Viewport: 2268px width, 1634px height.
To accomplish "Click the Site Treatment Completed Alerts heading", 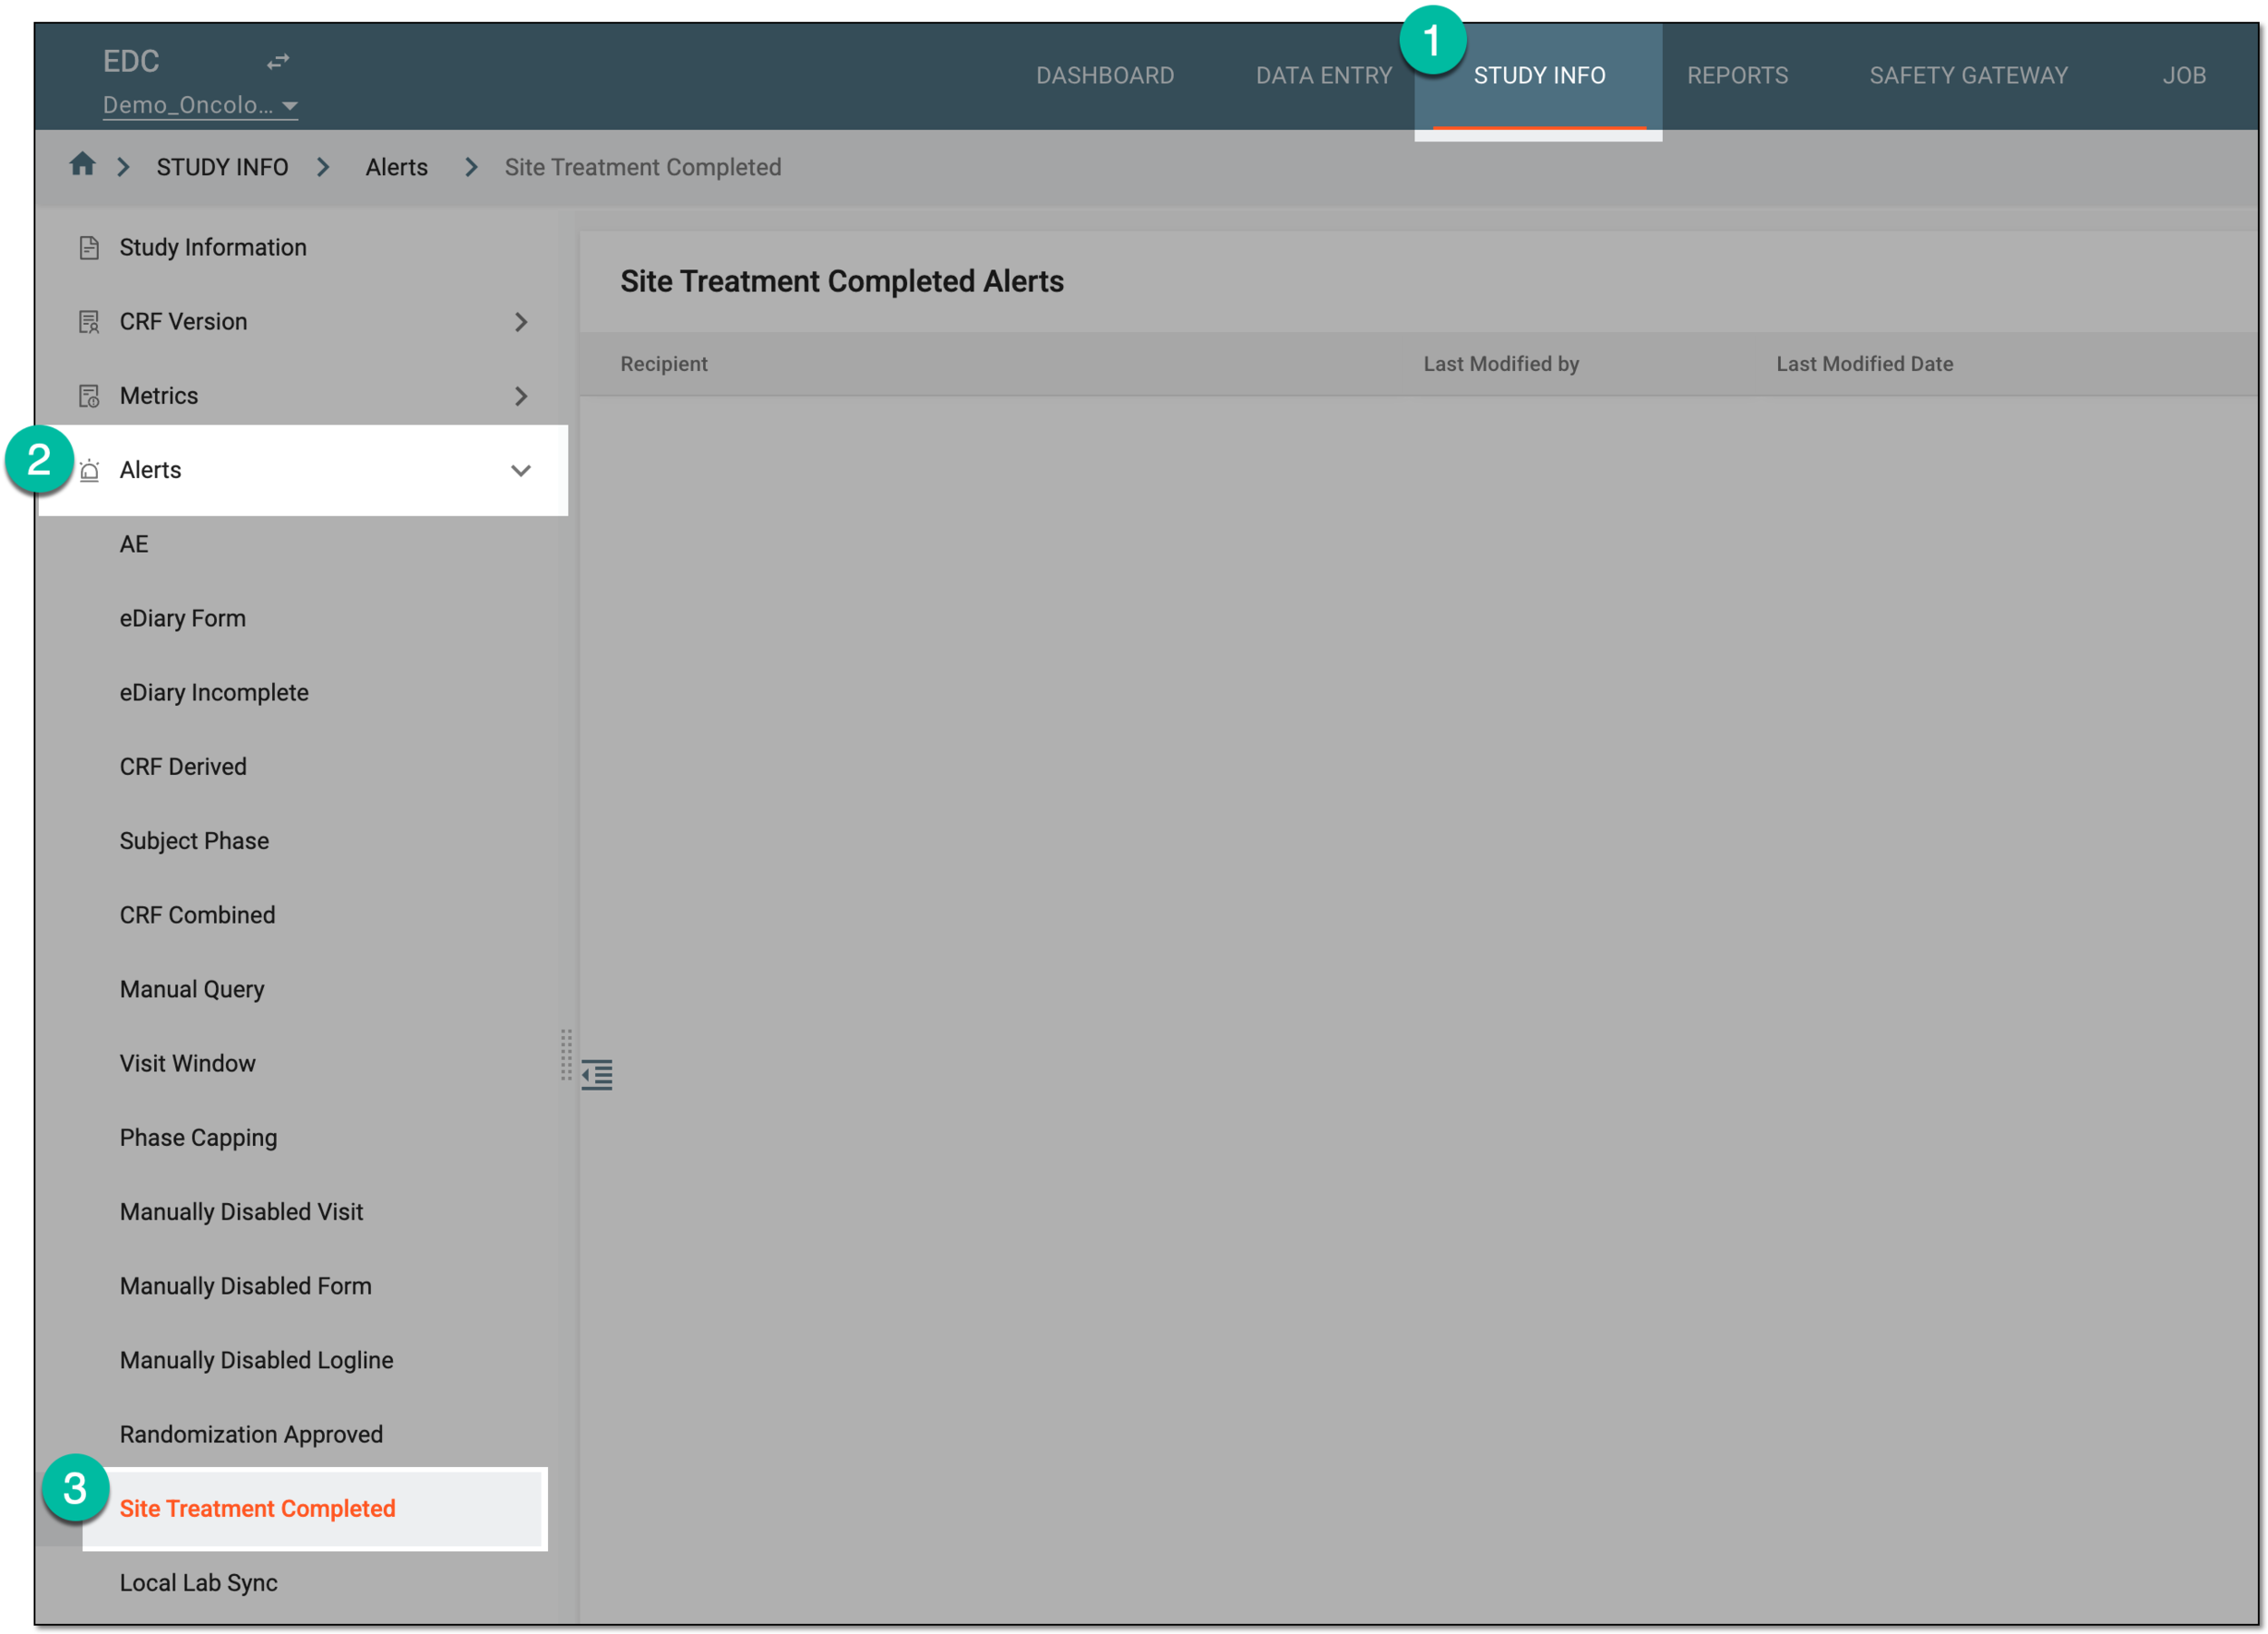I will tap(841, 281).
